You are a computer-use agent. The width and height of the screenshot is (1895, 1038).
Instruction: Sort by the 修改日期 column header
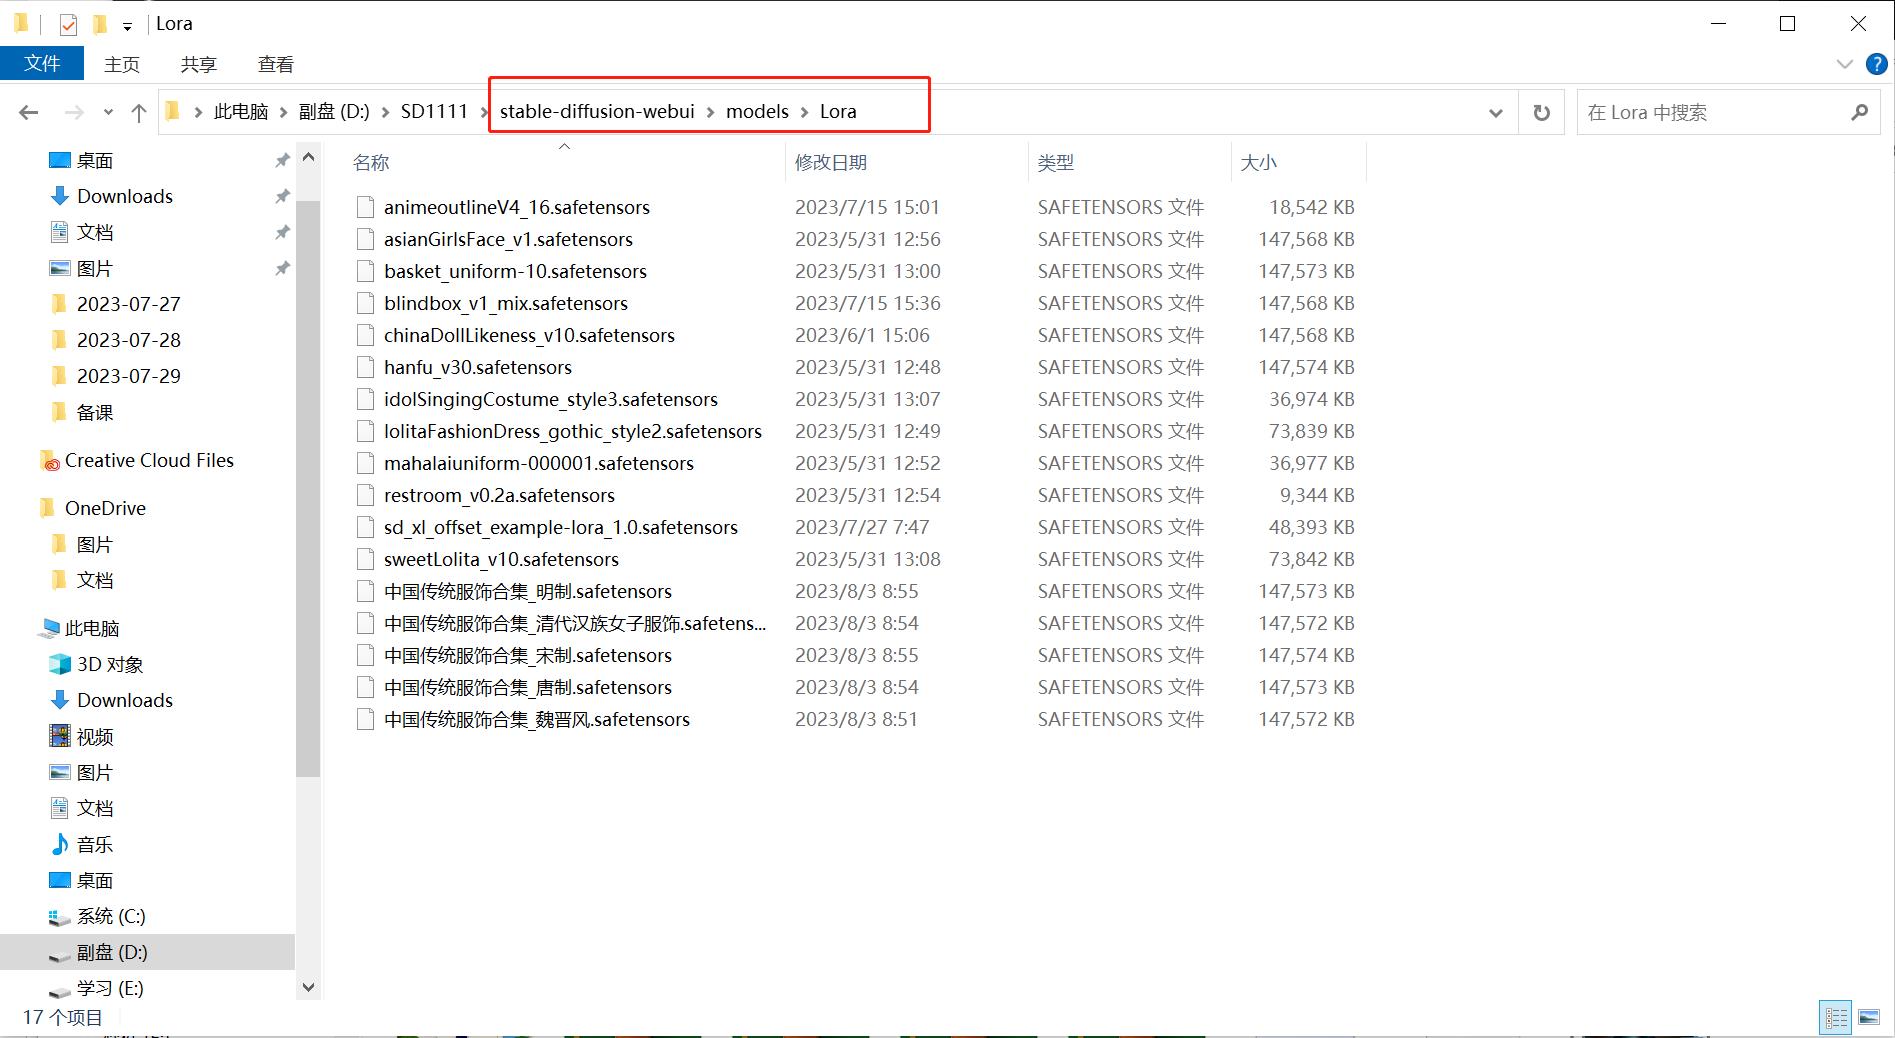click(831, 163)
